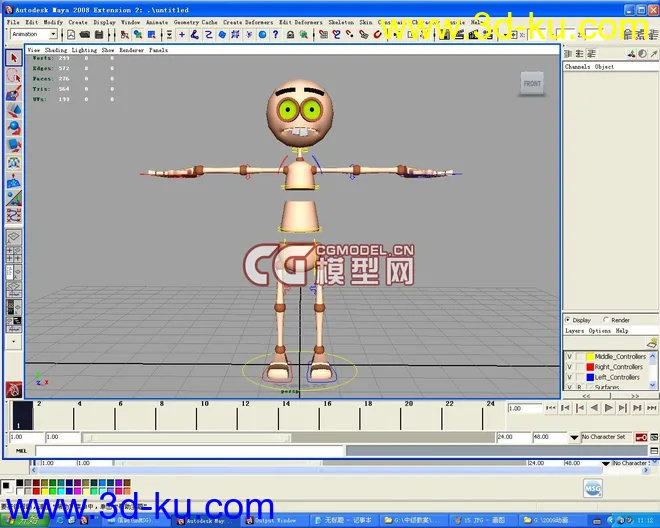Screen dimensions: 660x528
Task: Pick the Lasso select tool
Action: pos(14,75)
